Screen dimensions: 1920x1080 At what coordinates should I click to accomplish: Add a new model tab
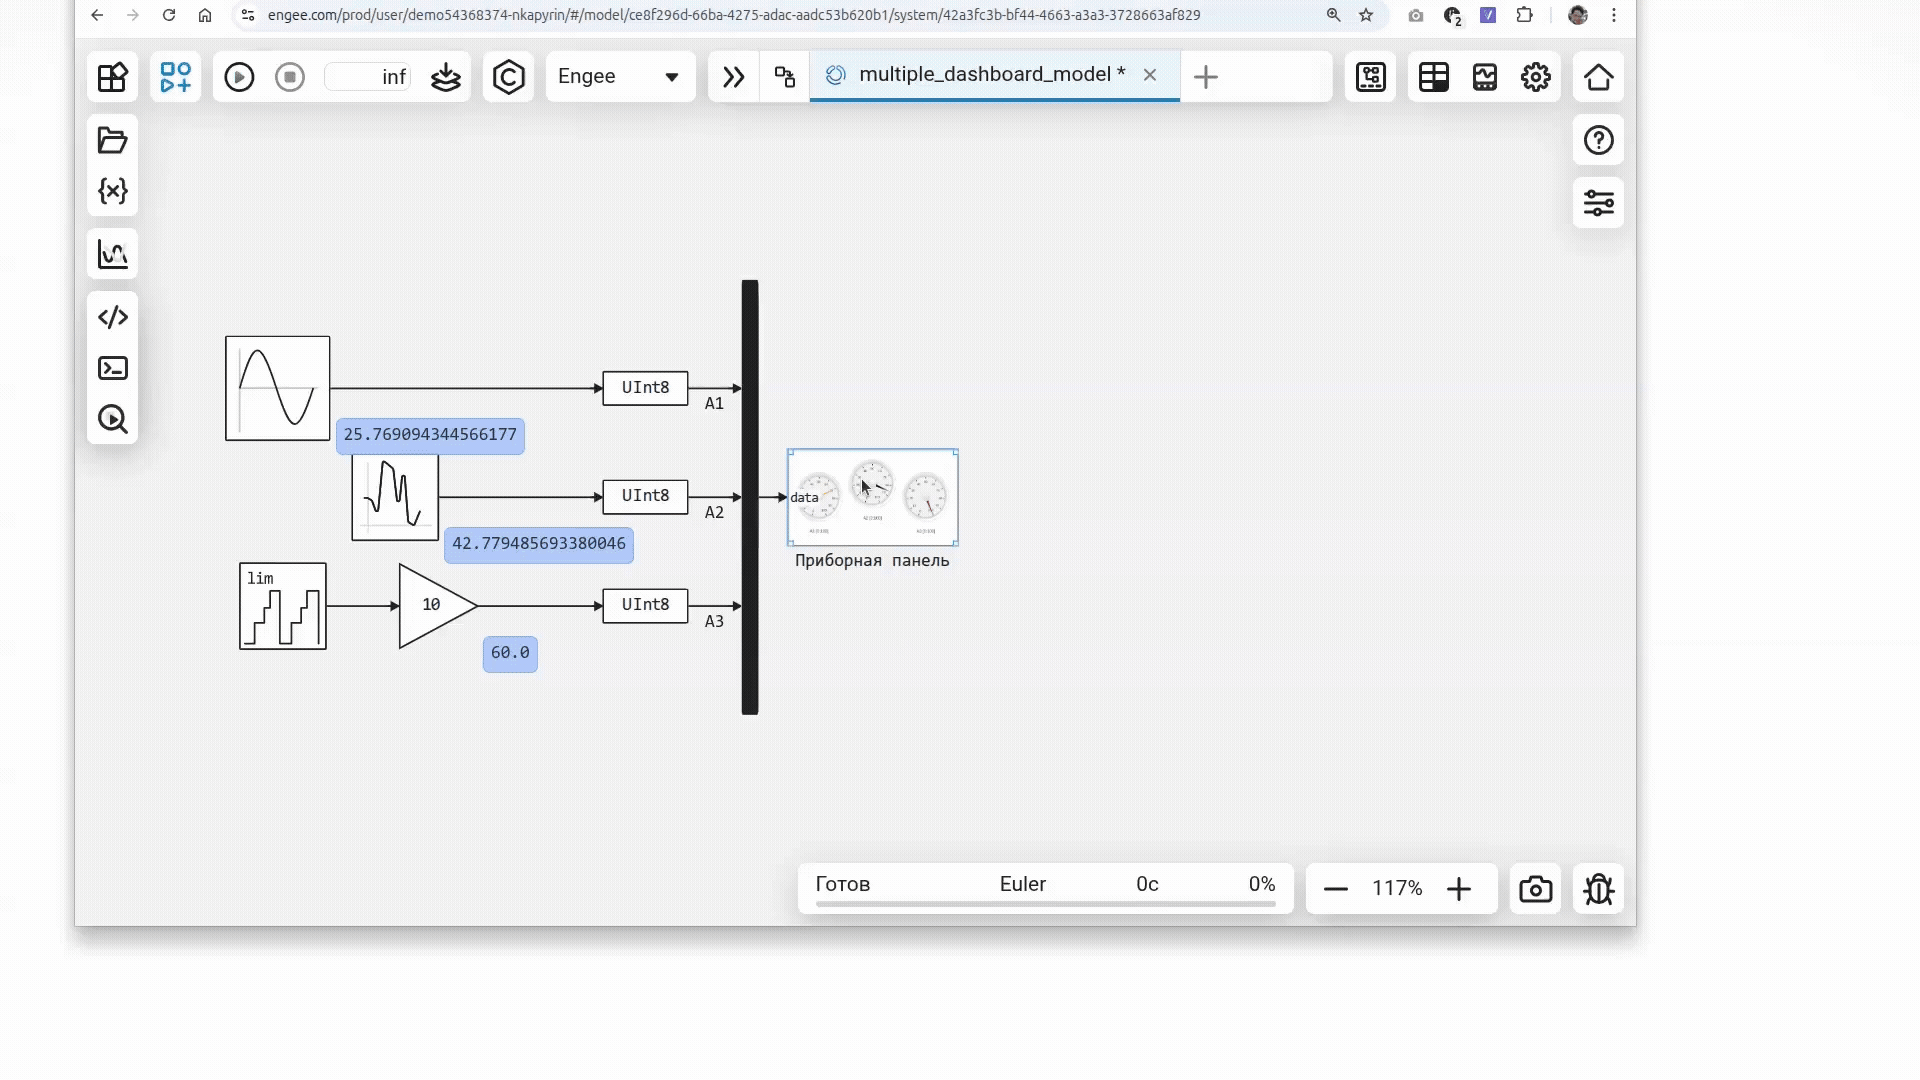[x=1205, y=77]
